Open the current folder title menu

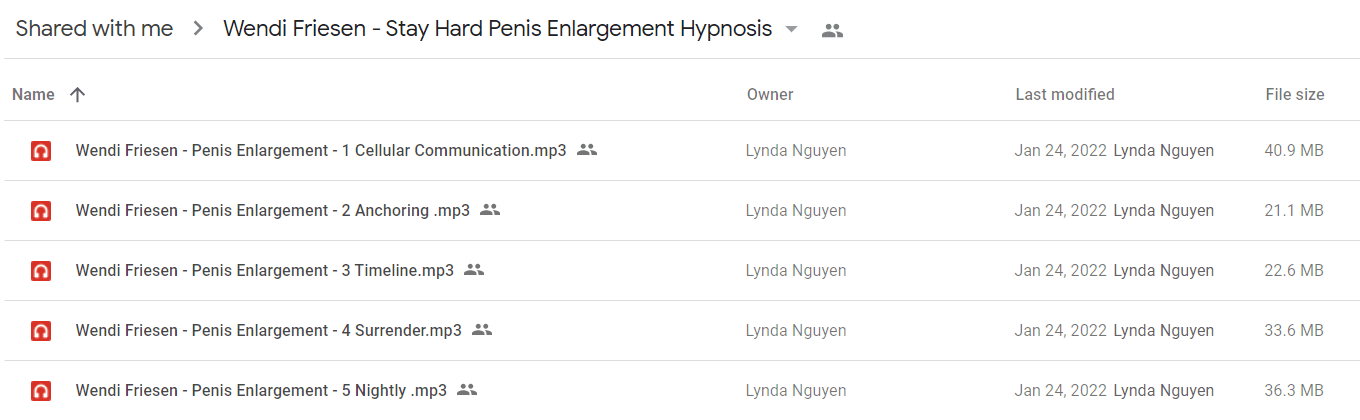pyautogui.click(x=497, y=29)
